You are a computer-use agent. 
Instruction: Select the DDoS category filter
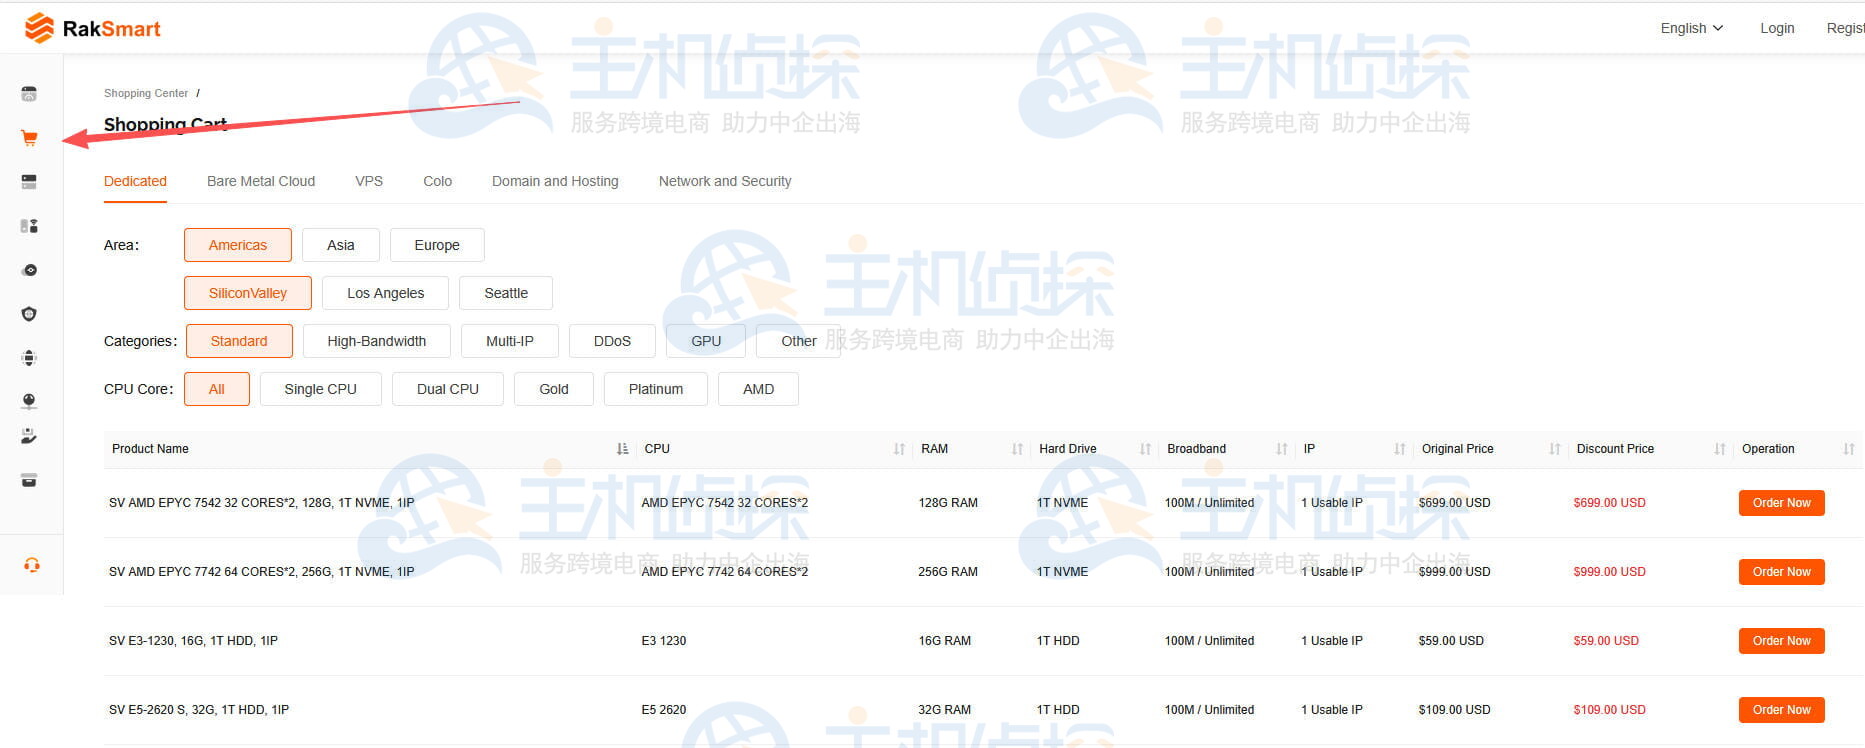(612, 341)
